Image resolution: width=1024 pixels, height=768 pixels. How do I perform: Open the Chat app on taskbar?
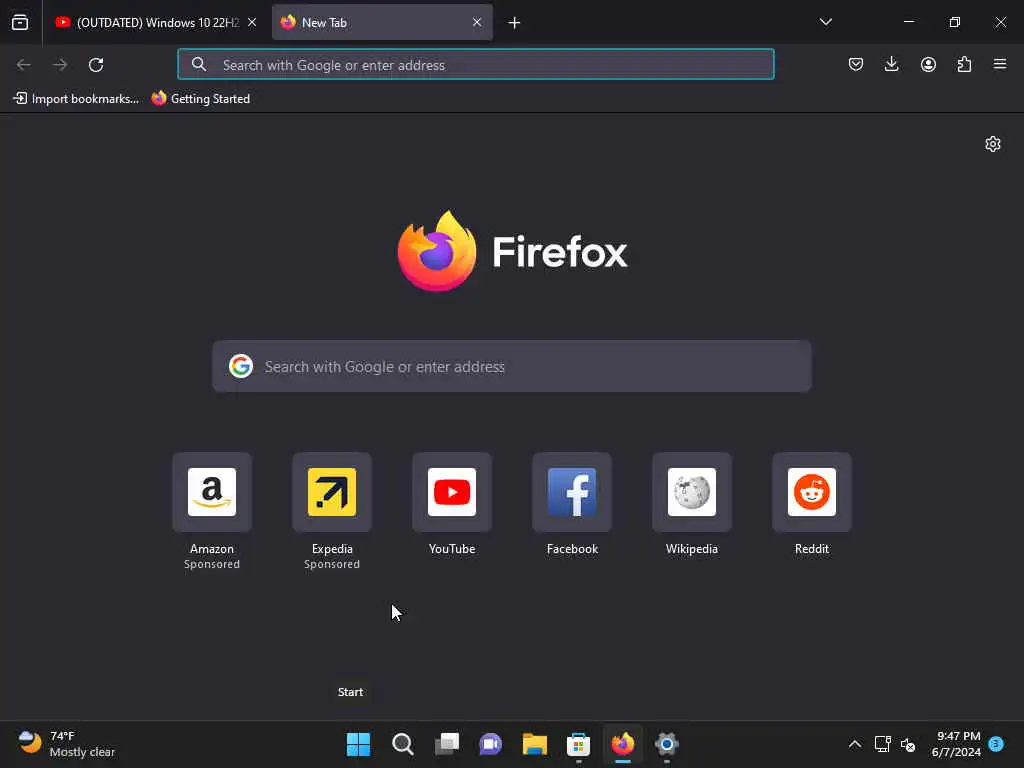tap(490, 744)
